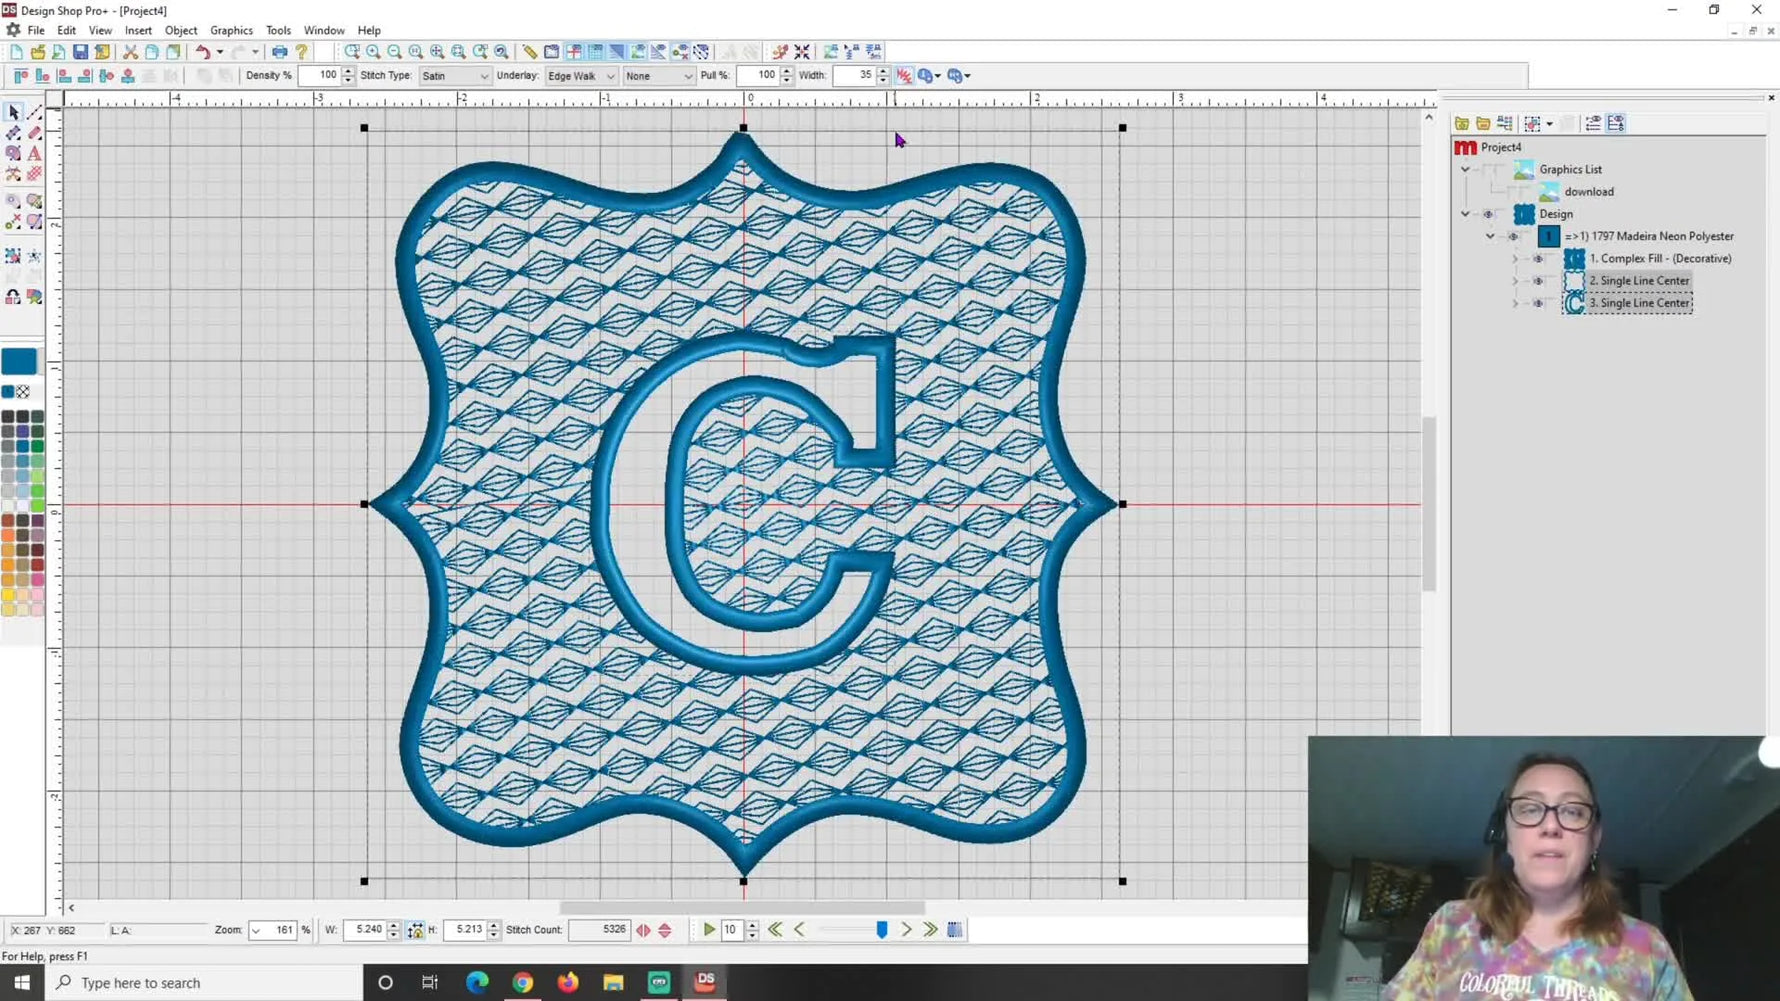Image resolution: width=1780 pixels, height=1001 pixels.
Task: Click the Play stitch simulation button
Action: pyautogui.click(x=709, y=930)
